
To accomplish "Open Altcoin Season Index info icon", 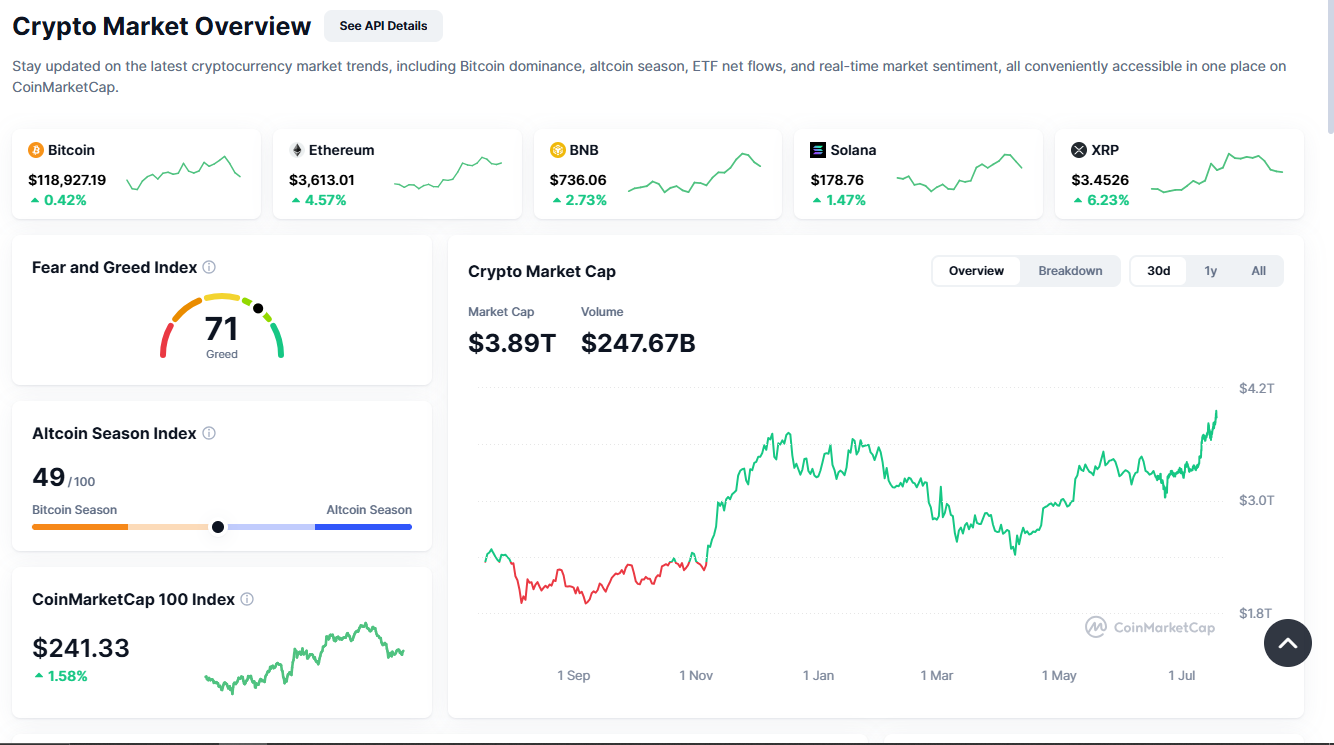I will [209, 433].
